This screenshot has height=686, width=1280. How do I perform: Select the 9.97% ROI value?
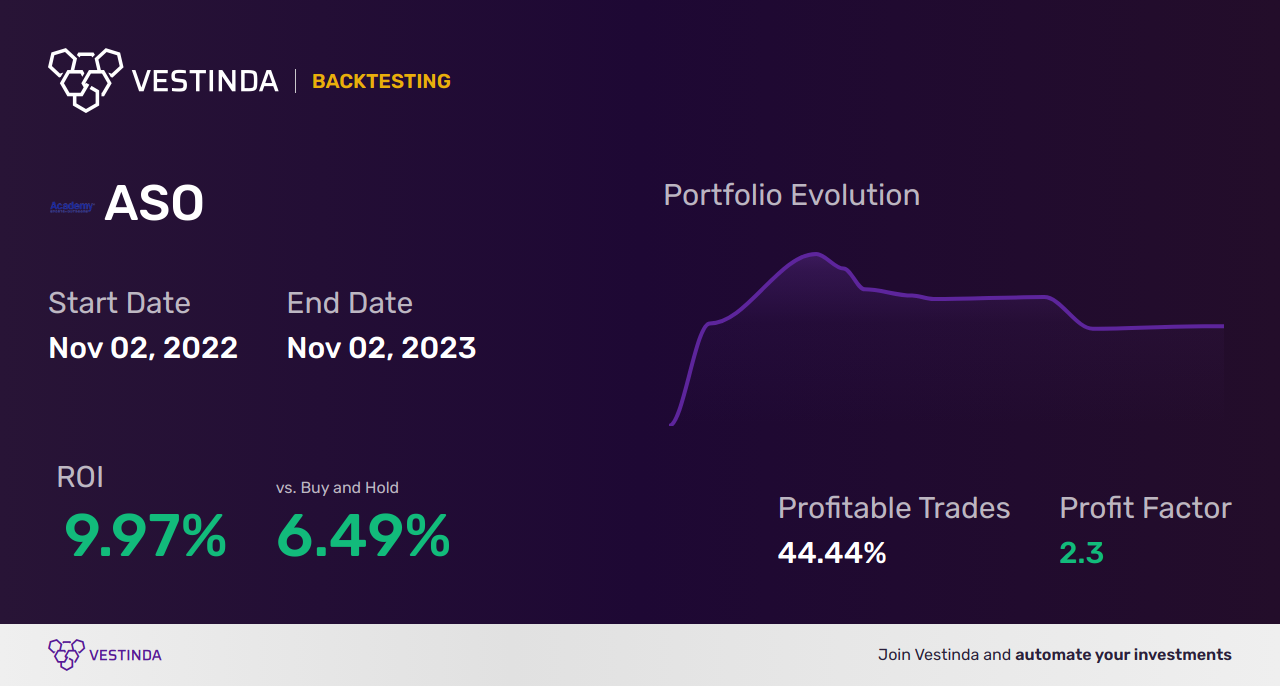coord(145,536)
